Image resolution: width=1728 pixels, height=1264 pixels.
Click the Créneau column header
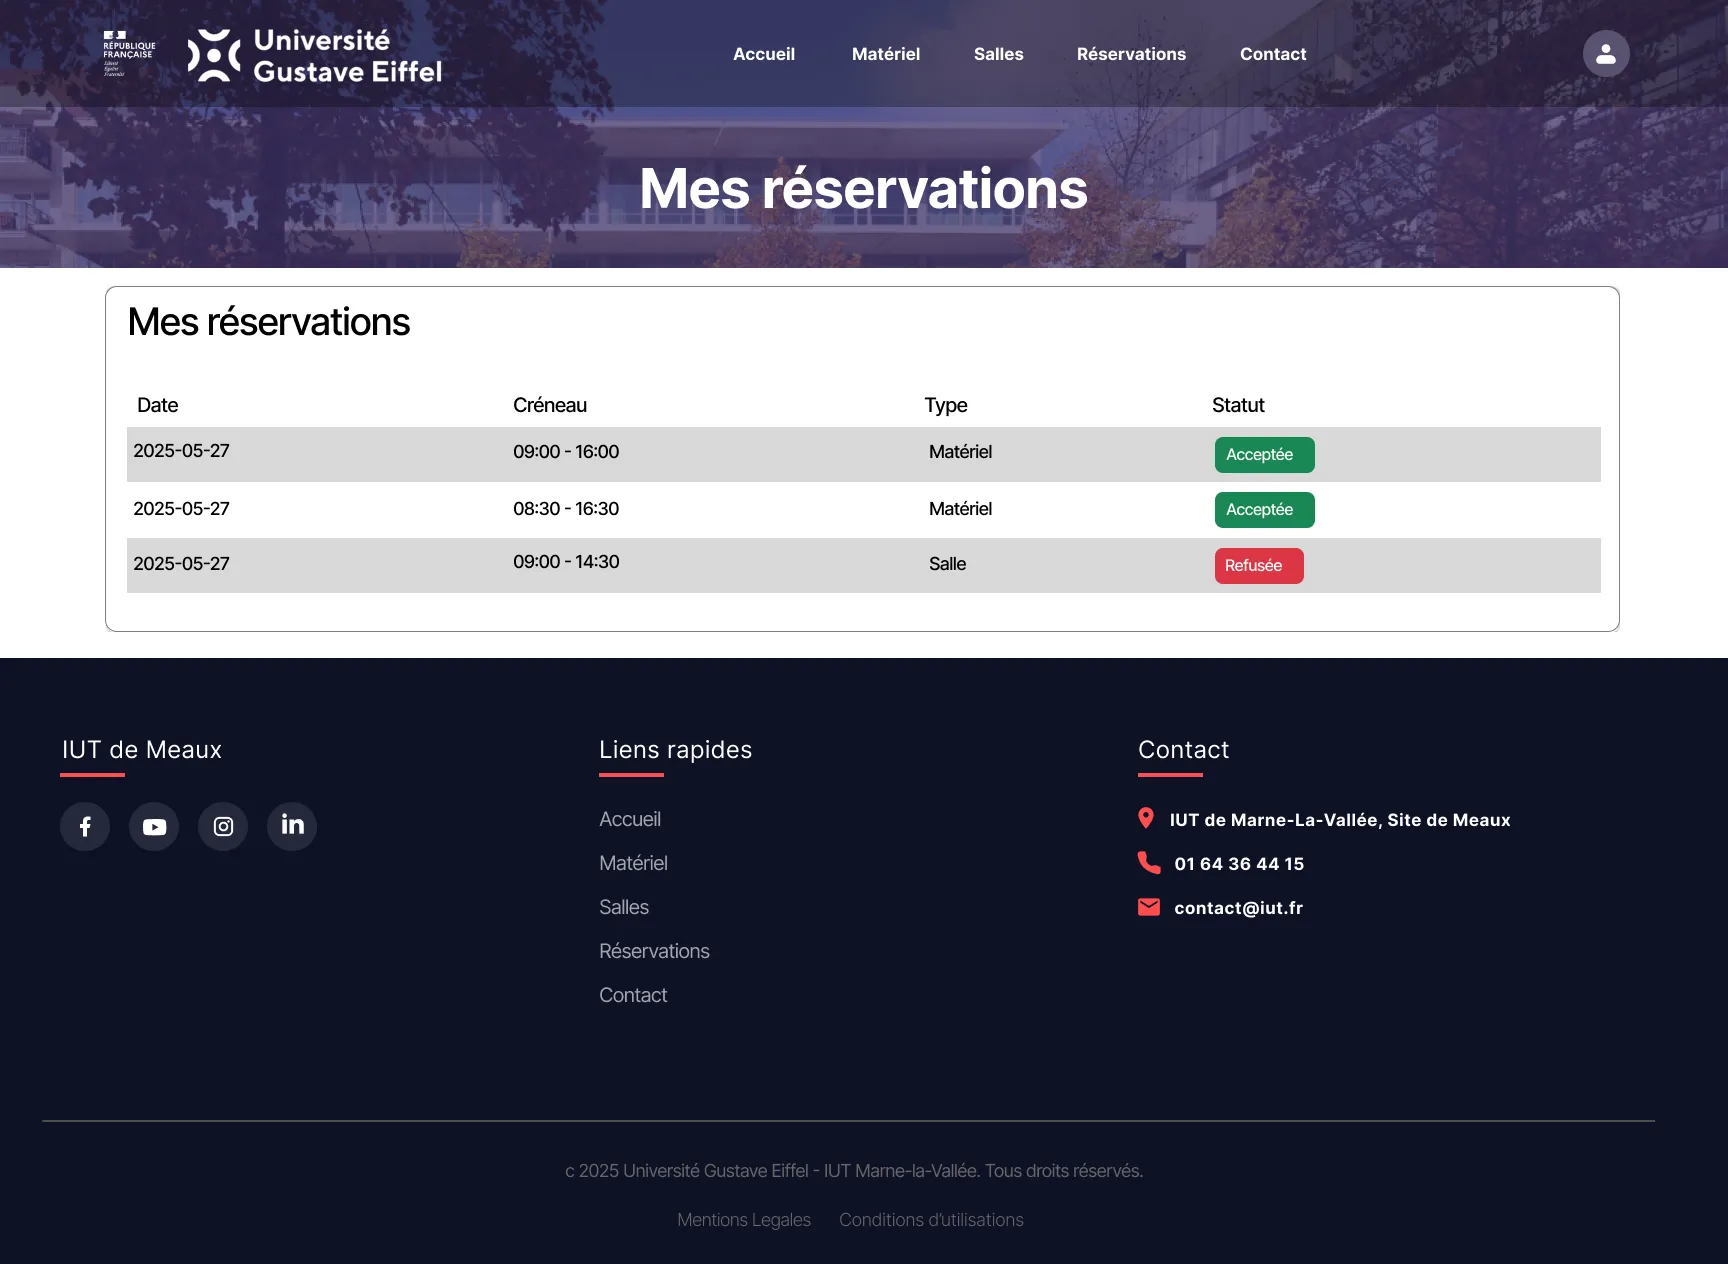550,405
